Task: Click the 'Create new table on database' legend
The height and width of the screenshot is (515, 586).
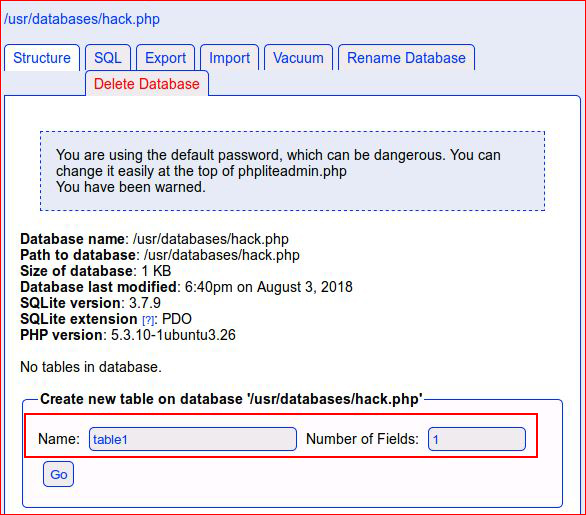Action: 231,399
